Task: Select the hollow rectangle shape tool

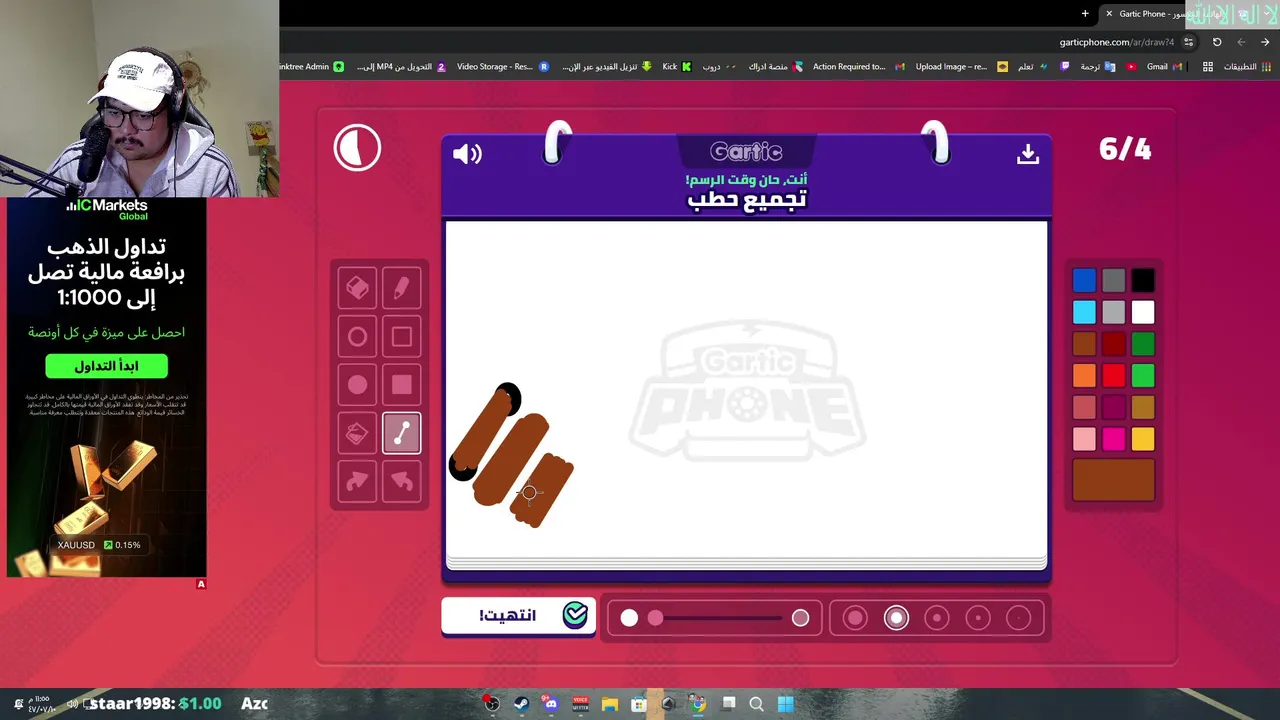Action: click(x=401, y=337)
